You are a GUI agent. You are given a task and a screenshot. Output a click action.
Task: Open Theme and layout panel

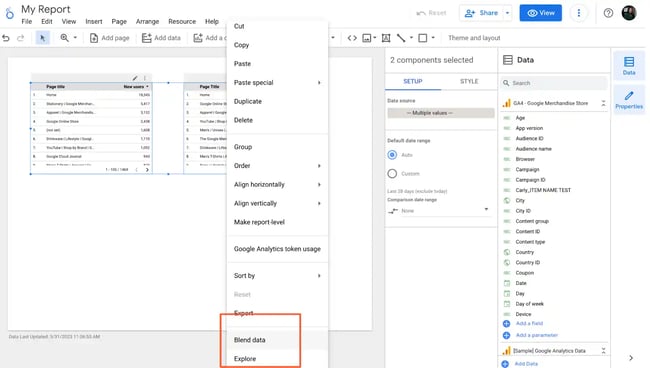pyautogui.click(x=474, y=38)
